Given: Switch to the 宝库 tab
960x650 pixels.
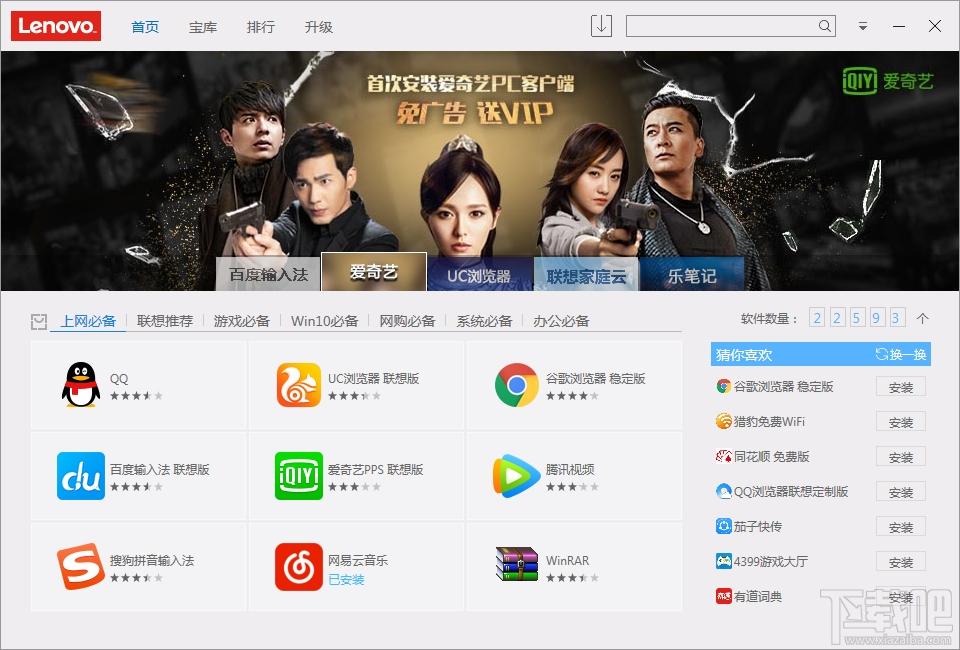Looking at the screenshot, I should coord(203,27).
